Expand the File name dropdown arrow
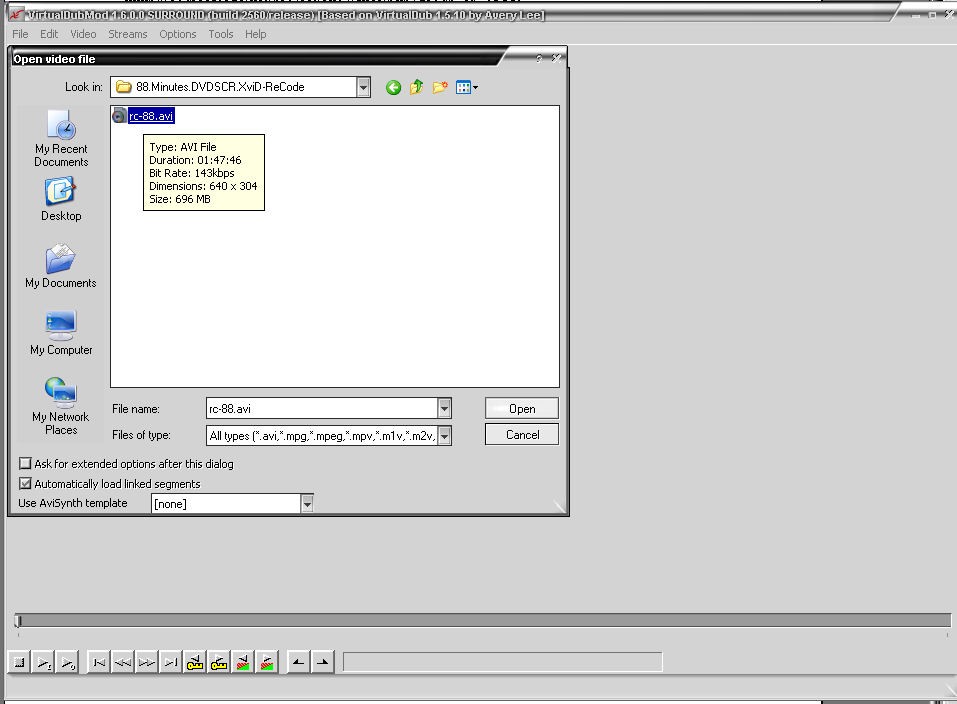Image resolution: width=957 pixels, height=704 pixels. click(444, 408)
